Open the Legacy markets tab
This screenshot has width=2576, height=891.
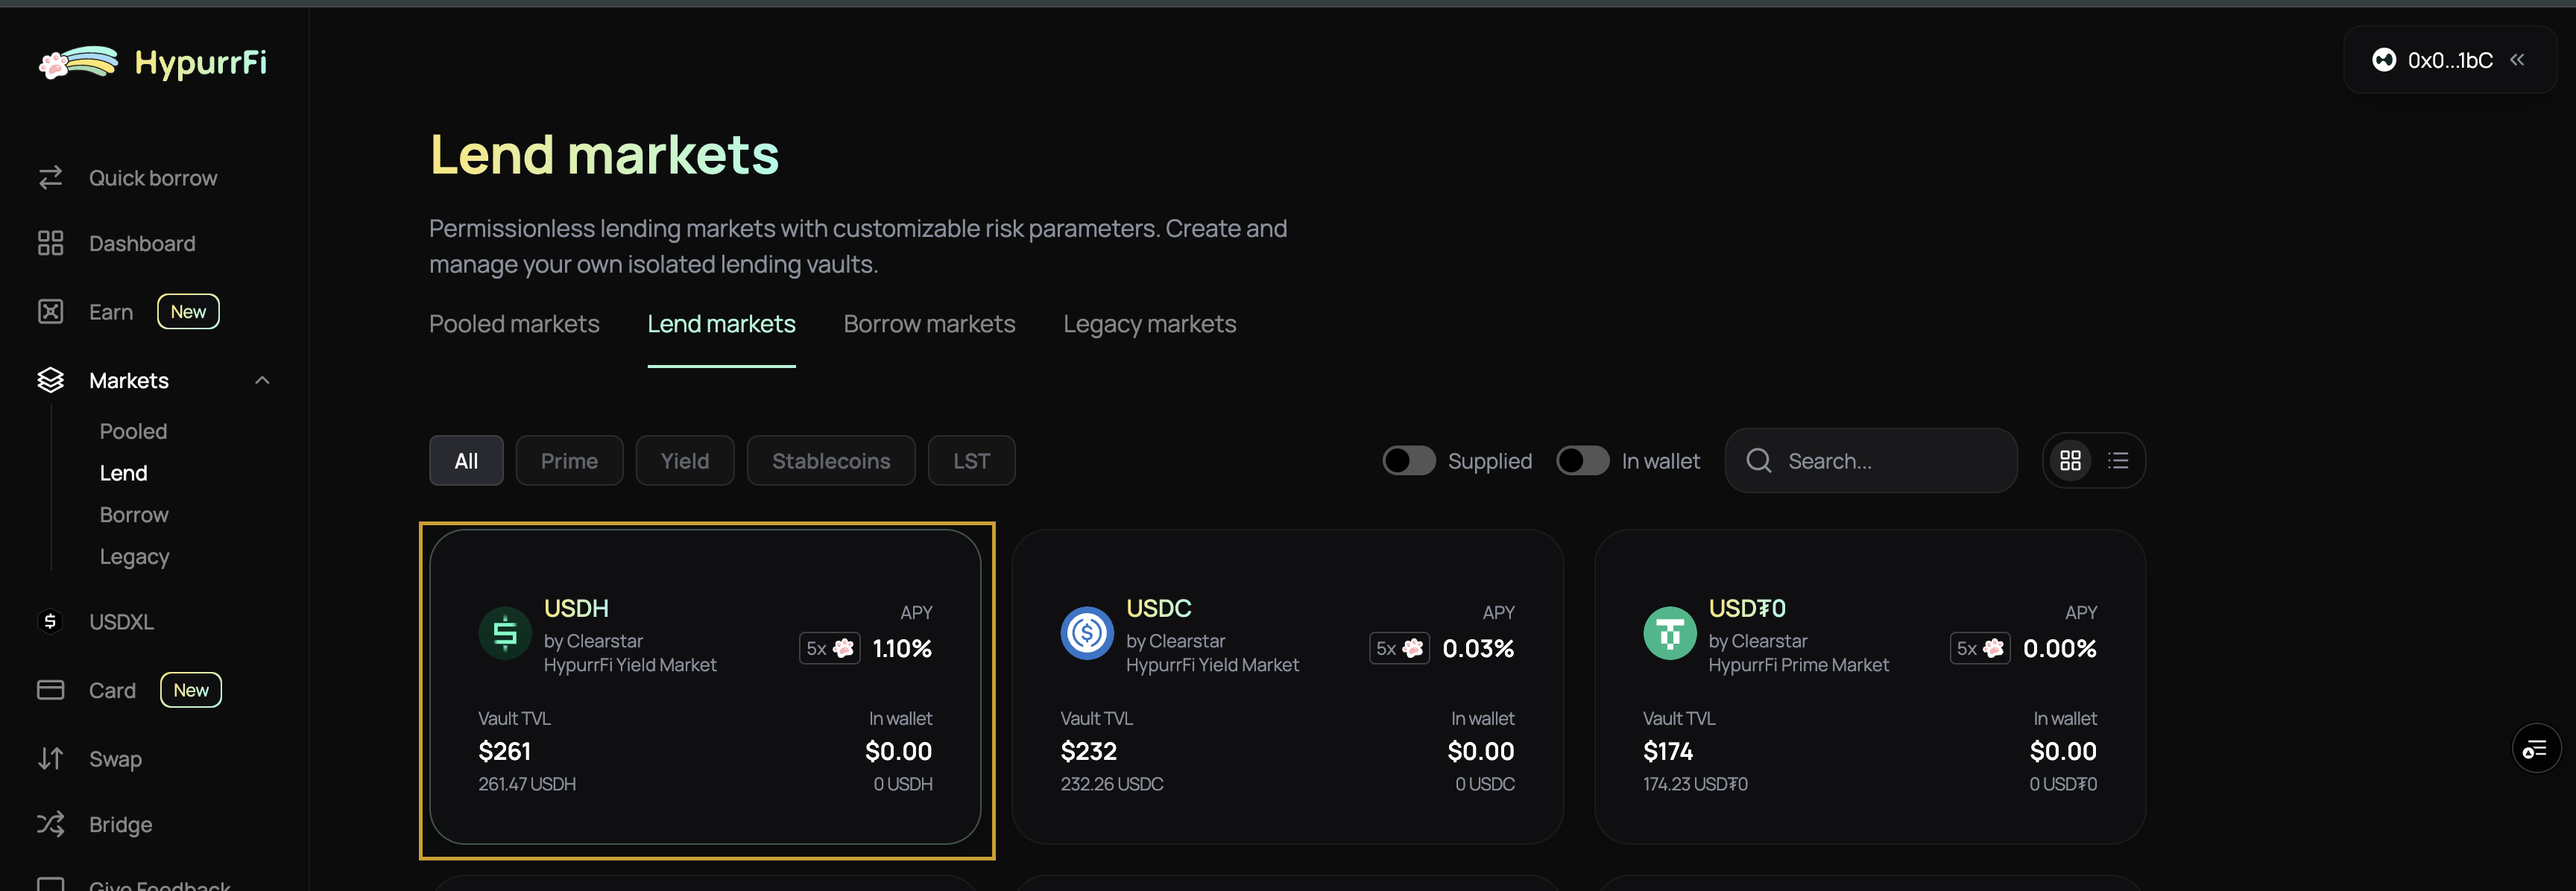1149,323
